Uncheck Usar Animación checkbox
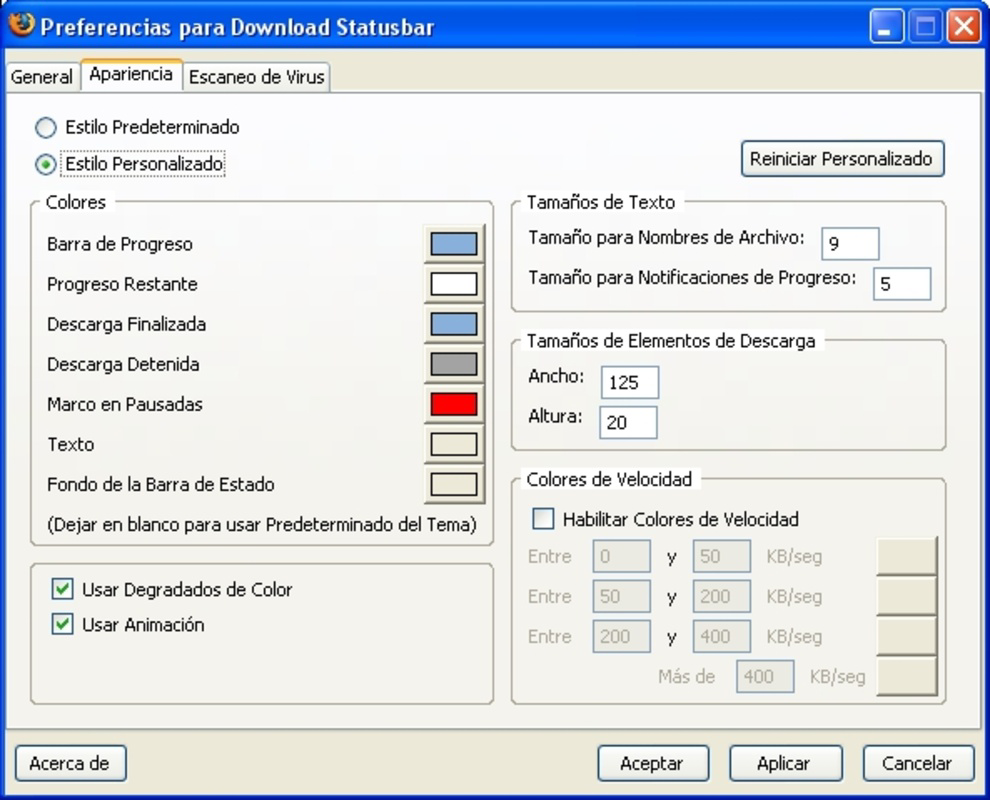Viewport: 990px width, 800px height. pos(62,624)
